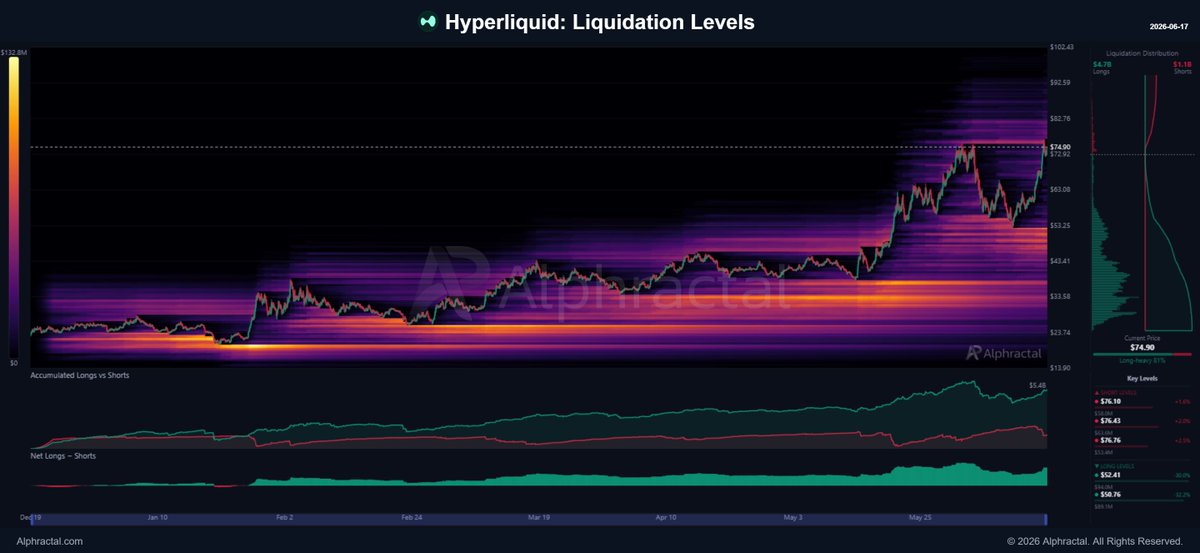Click the Current Price $74.90 value

pyautogui.click(x=1140, y=346)
